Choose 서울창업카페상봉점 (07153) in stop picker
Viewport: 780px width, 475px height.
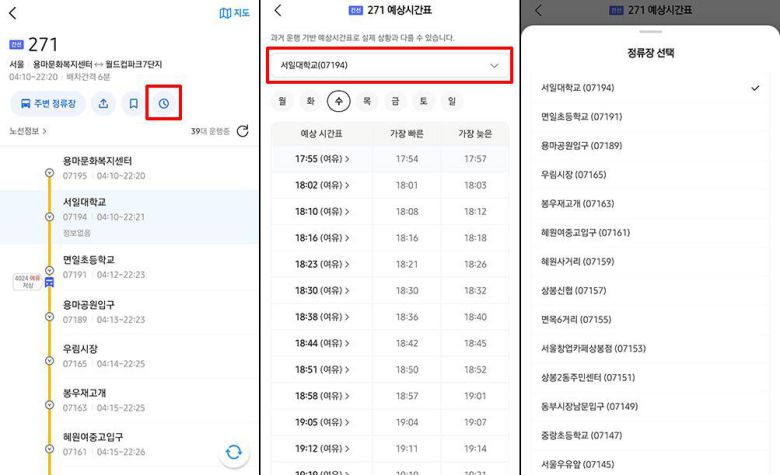(651, 348)
